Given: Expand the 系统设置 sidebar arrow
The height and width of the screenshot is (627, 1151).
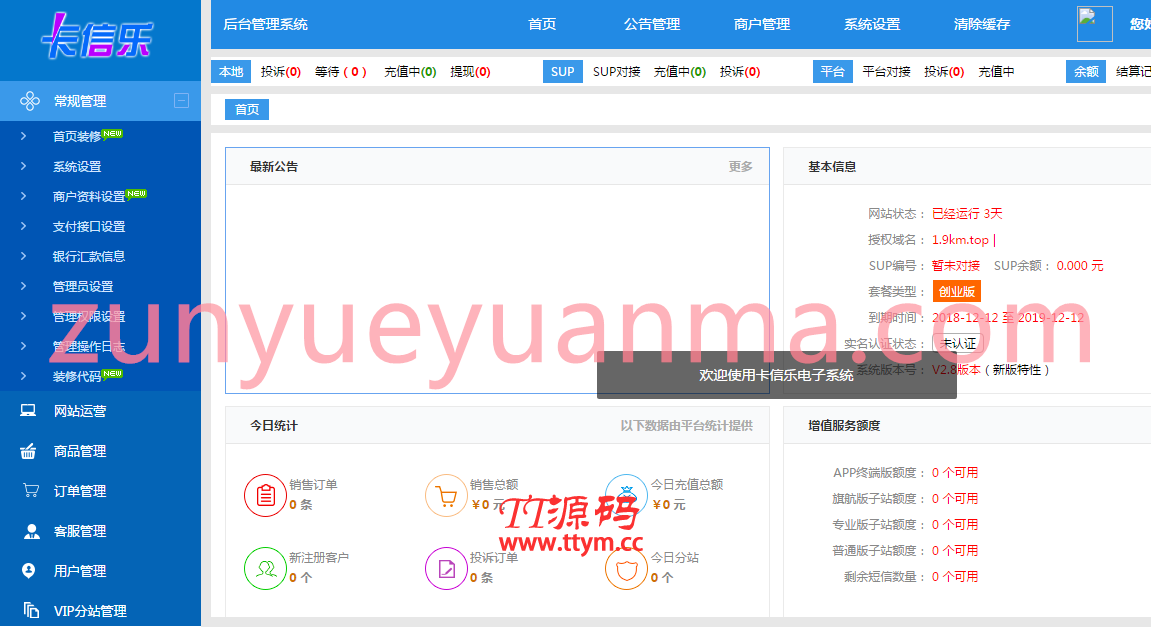Looking at the screenshot, I should 23,166.
